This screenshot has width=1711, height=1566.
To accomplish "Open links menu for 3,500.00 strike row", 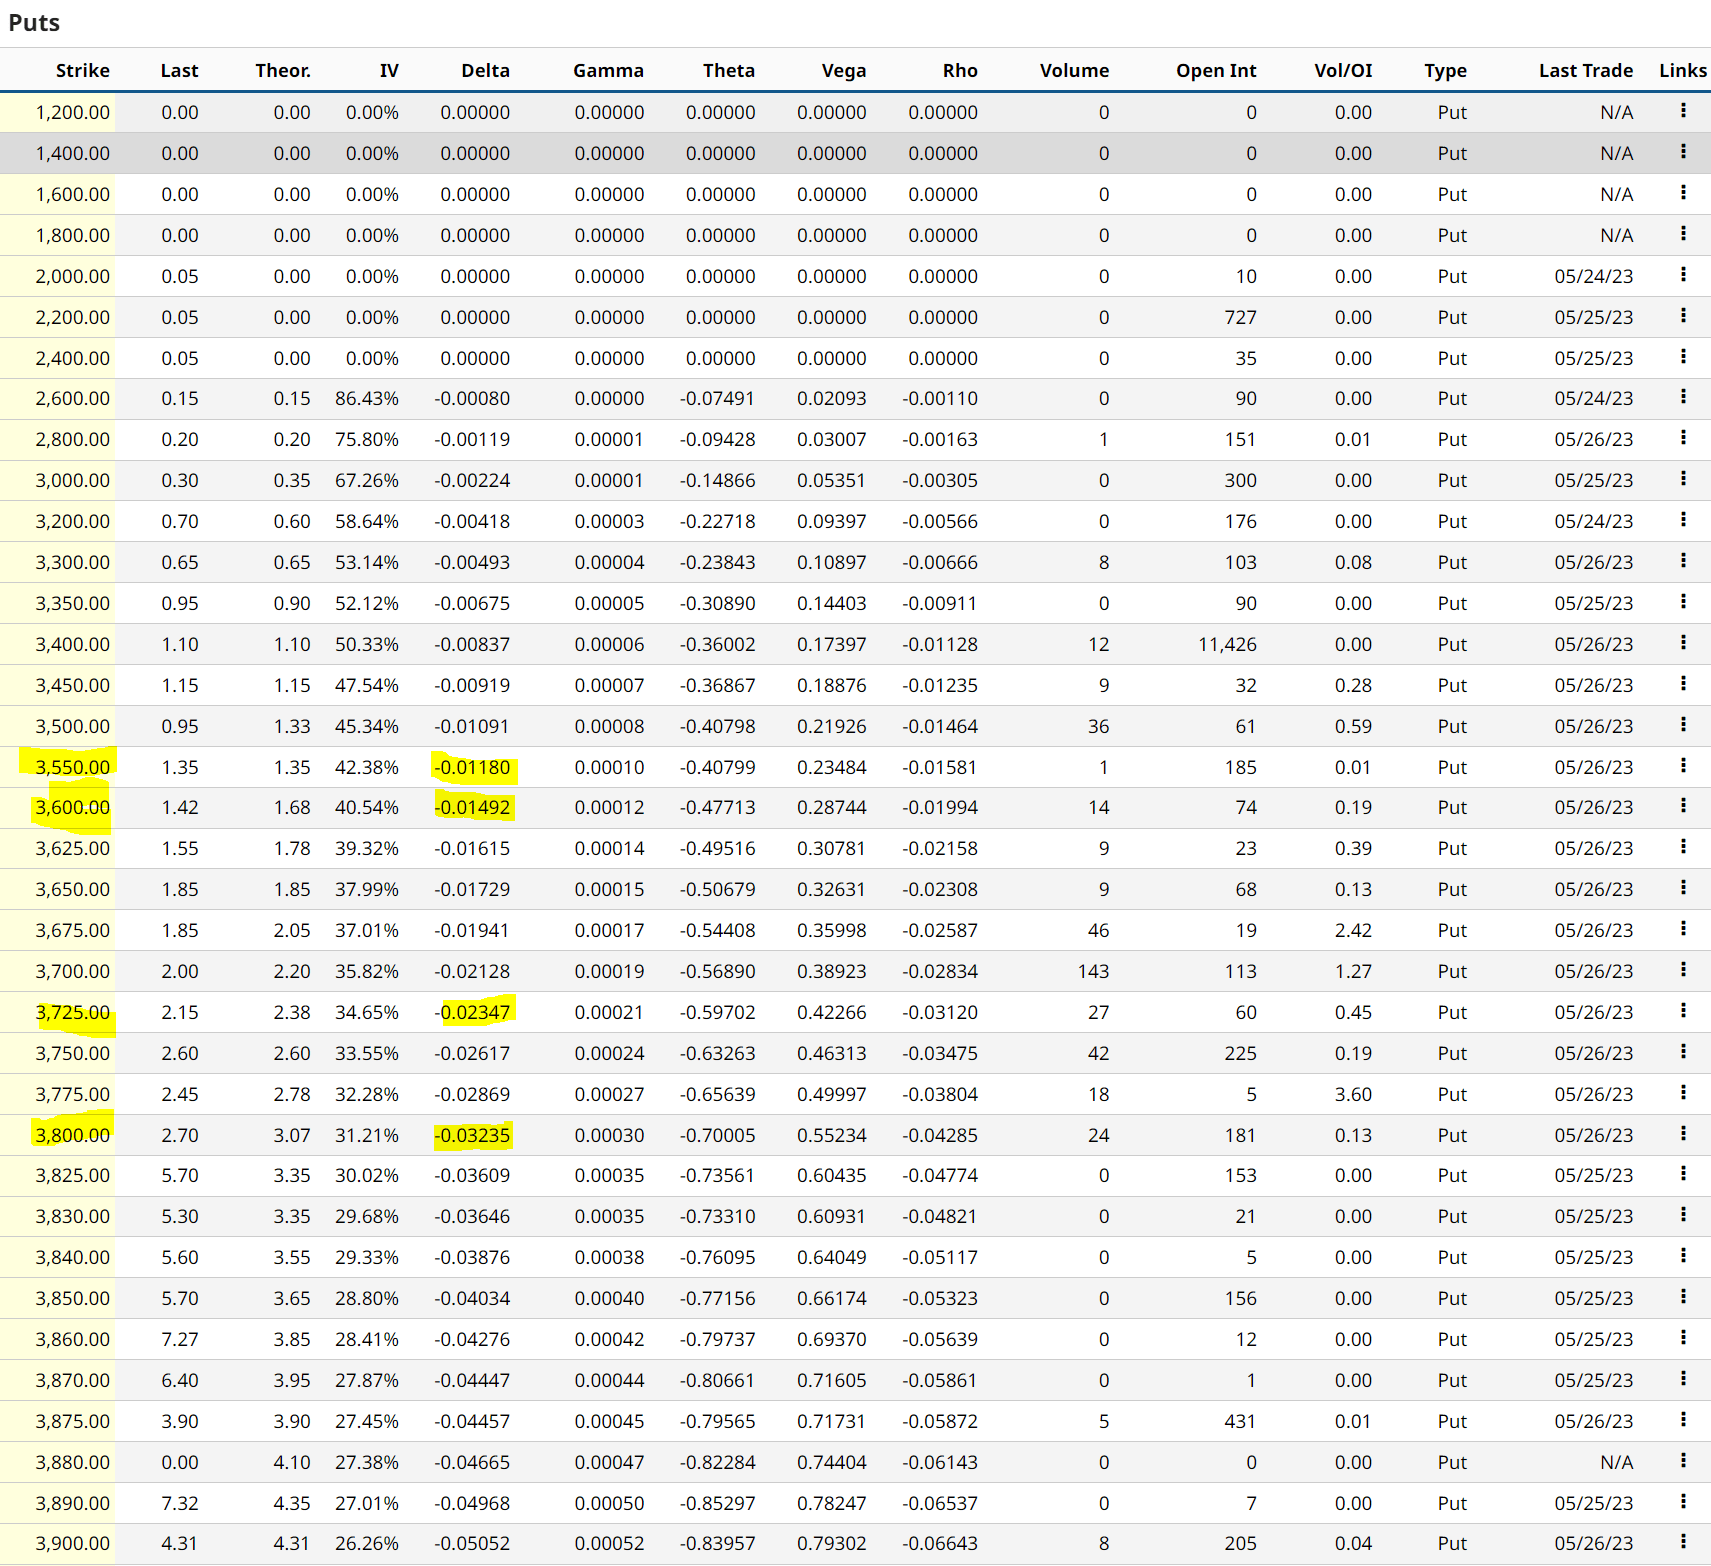I will (1683, 725).
